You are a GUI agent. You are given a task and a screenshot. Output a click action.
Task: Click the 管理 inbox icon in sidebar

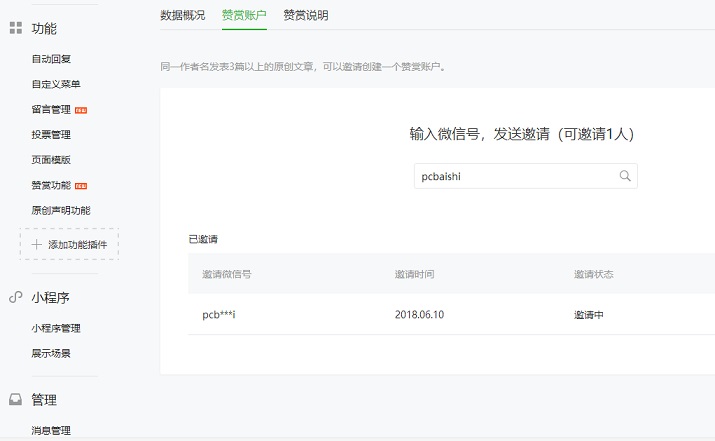pos(15,399)
